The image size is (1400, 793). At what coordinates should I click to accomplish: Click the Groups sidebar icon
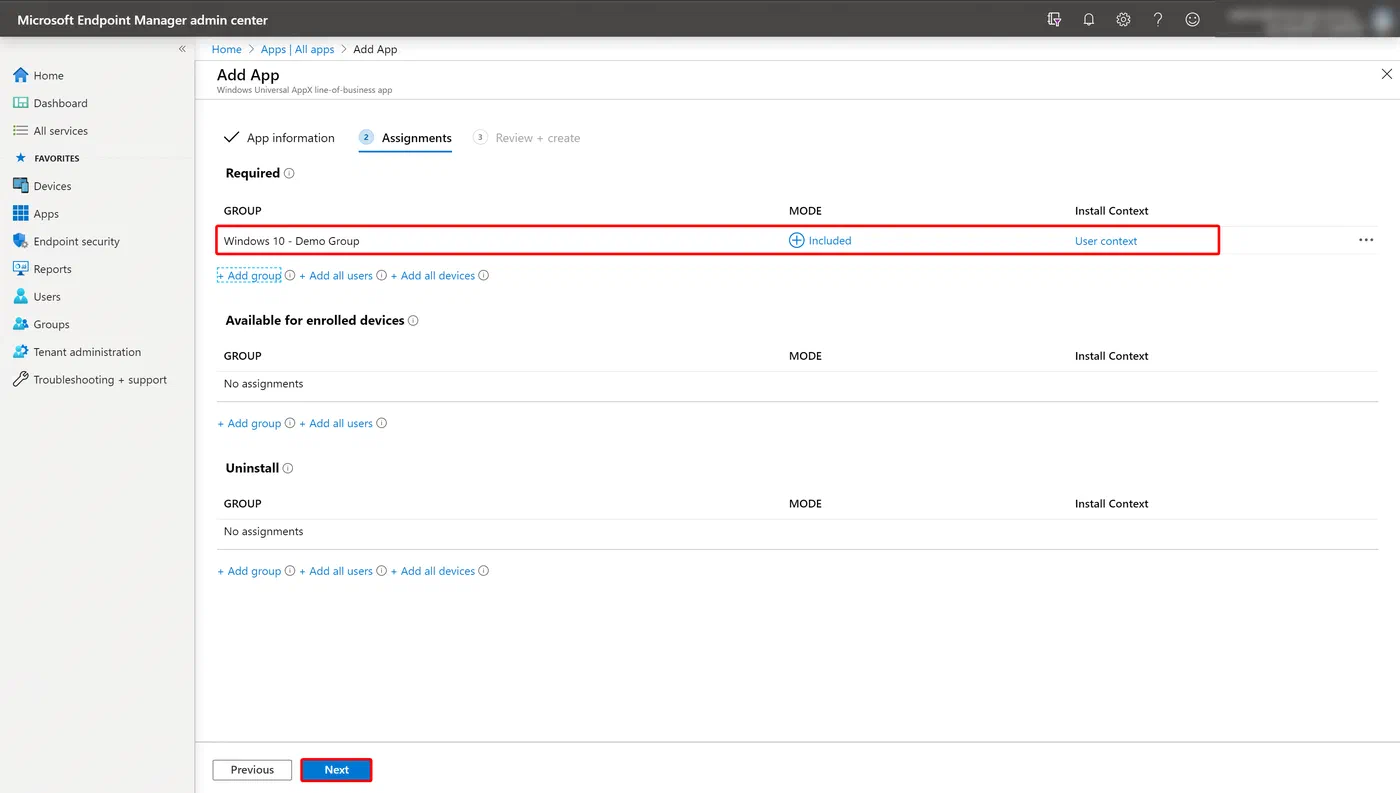pyautogui.click(x=20, y=324)
